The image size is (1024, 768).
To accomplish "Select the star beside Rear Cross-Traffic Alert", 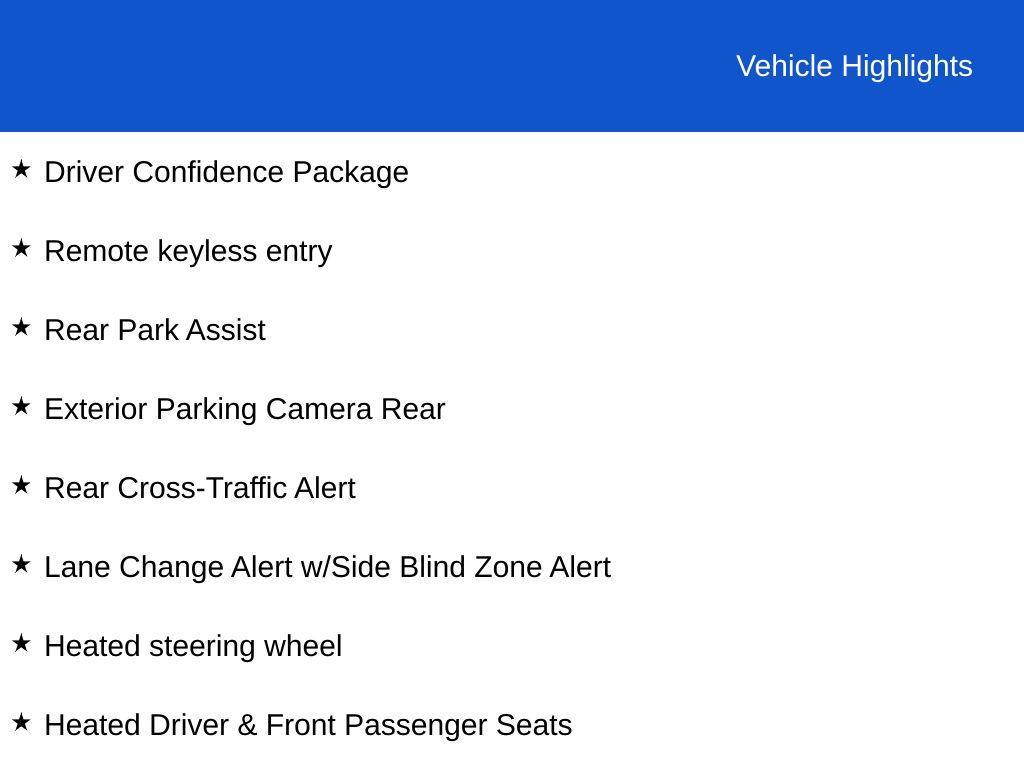I will 21,486.
